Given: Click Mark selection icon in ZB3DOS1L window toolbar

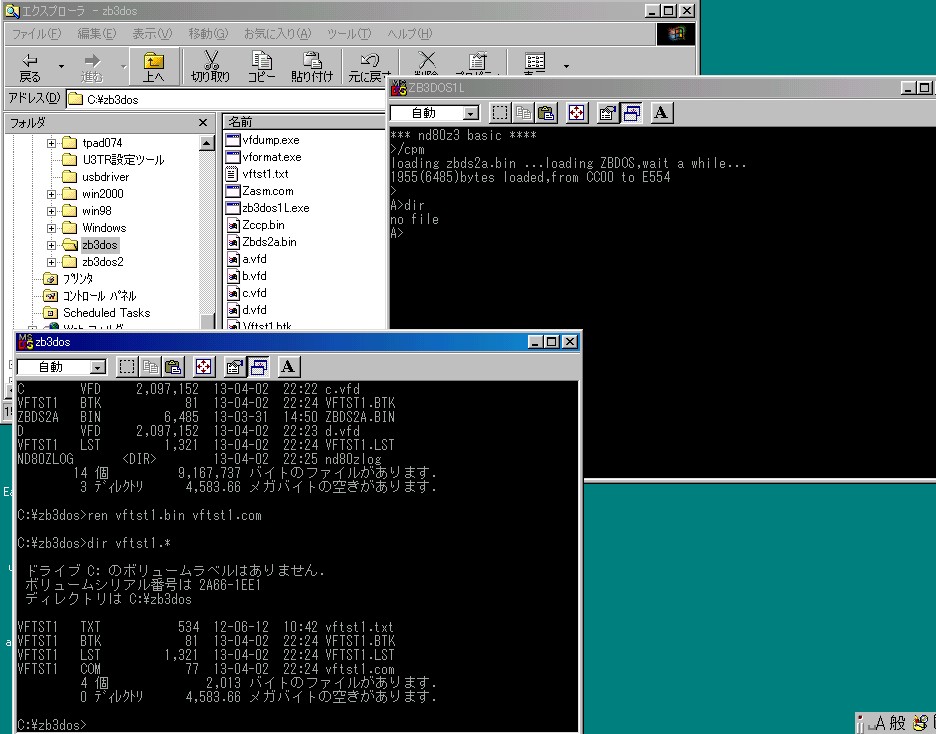Looking at the screenshot, I should 500,113.
